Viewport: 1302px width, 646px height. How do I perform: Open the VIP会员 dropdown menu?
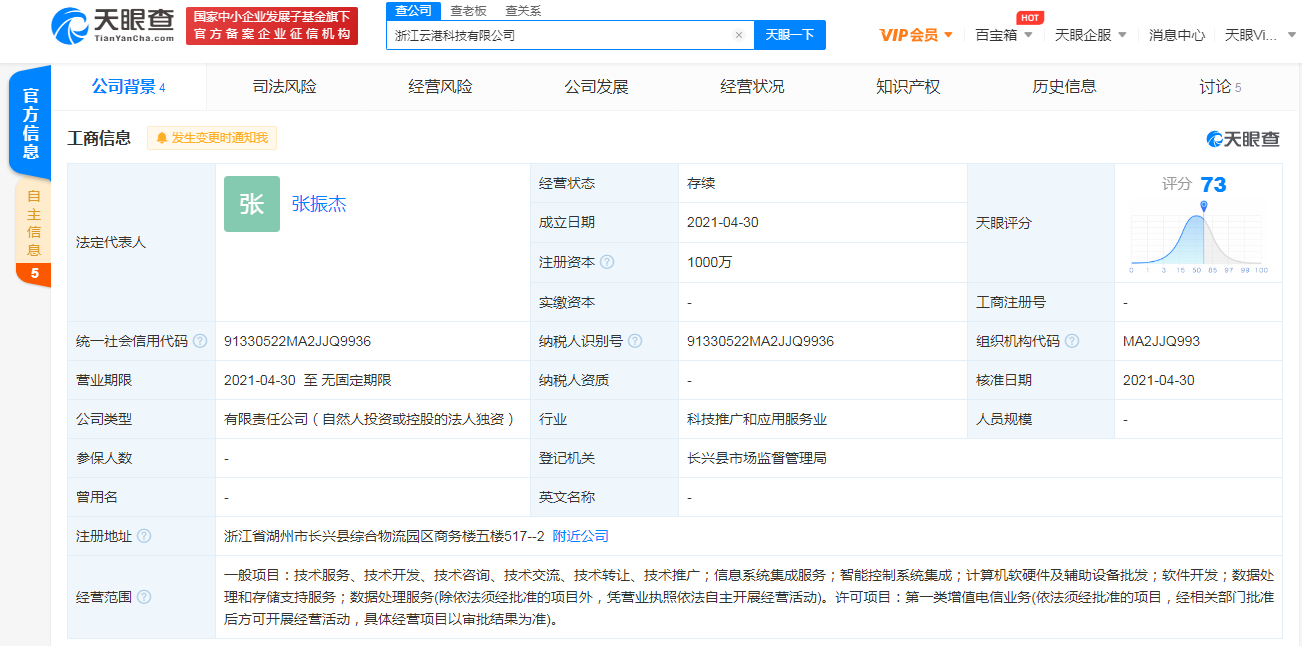(914, 32)
